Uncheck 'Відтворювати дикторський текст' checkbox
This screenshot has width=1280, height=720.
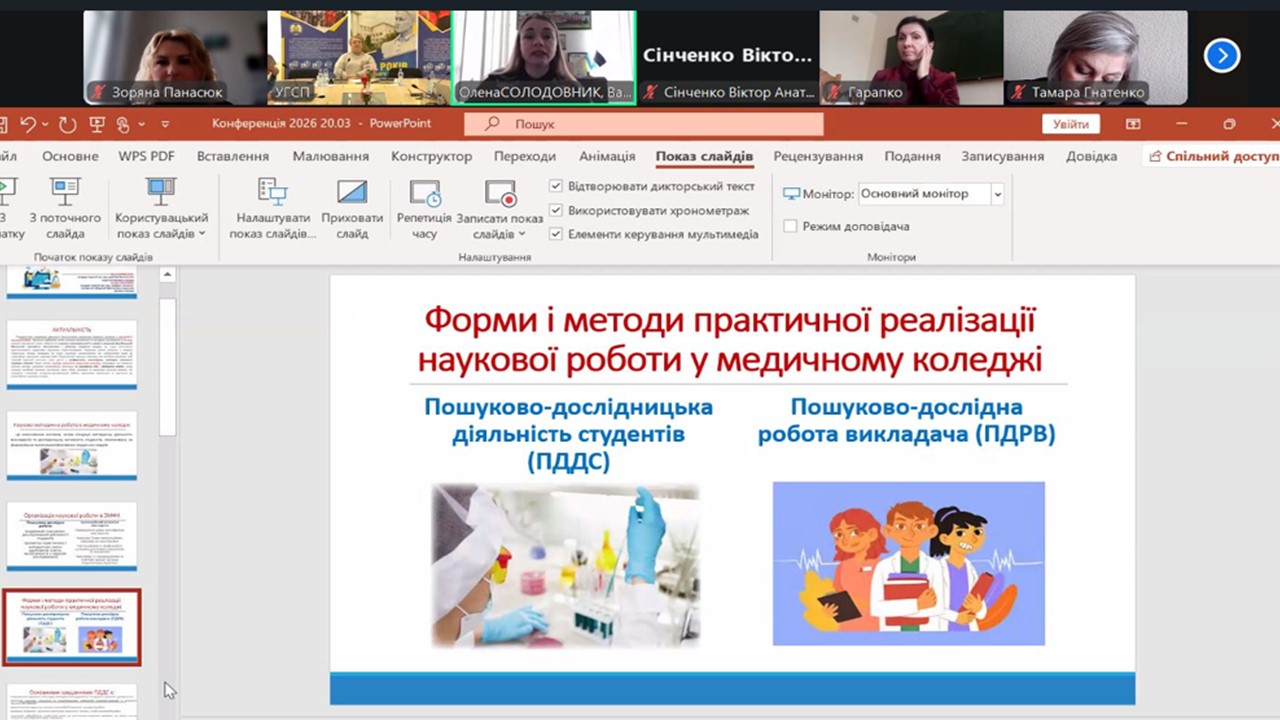pos(556,186)
